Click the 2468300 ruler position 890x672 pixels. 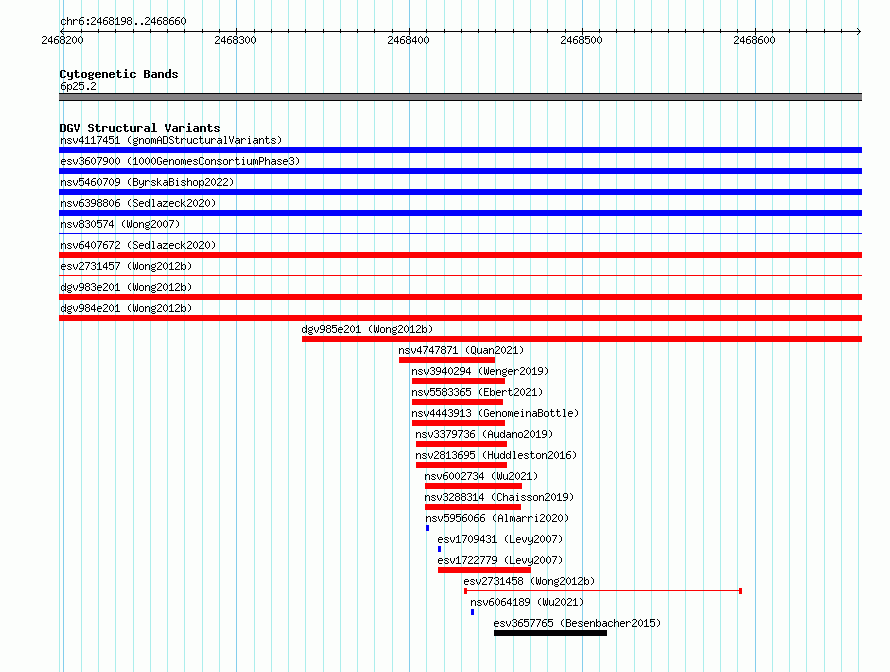point(236,40)
